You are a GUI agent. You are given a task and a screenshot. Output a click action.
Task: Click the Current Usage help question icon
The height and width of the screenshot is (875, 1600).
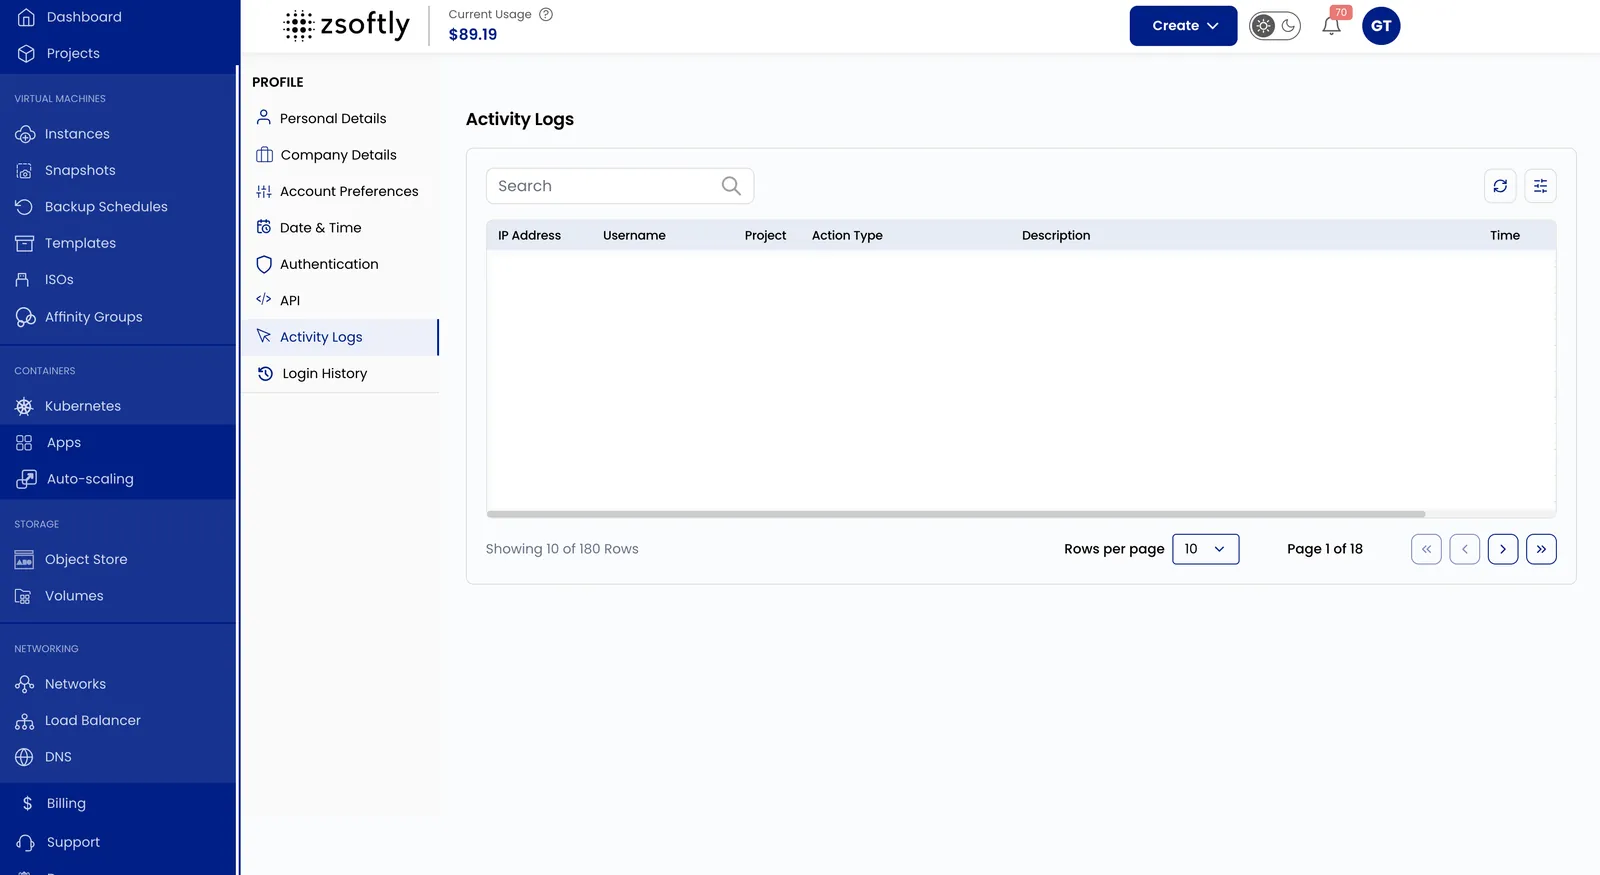[546, 15]
